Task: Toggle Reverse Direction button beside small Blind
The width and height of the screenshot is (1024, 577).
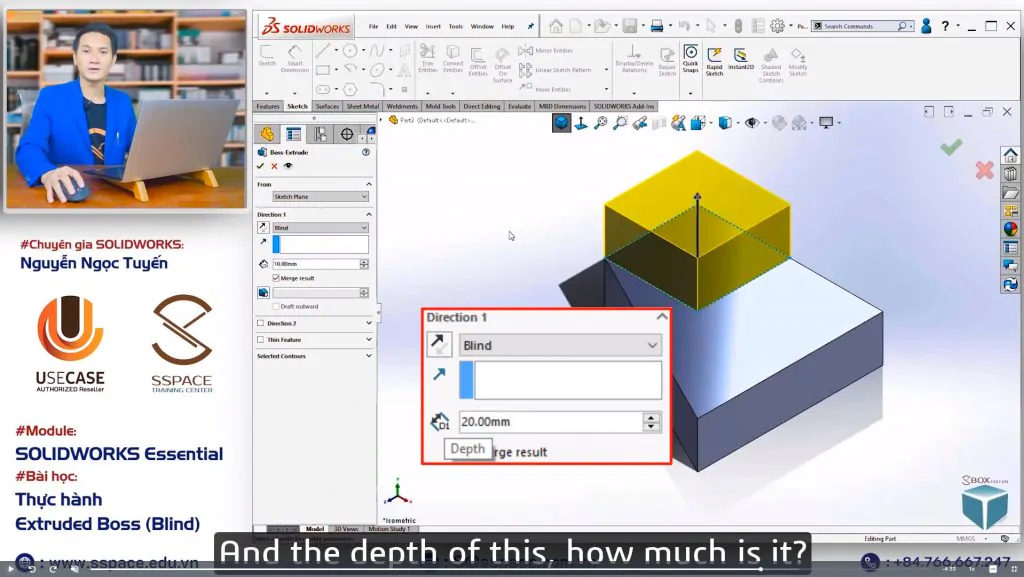Action: pyautogui.click(x=263, y=227)
